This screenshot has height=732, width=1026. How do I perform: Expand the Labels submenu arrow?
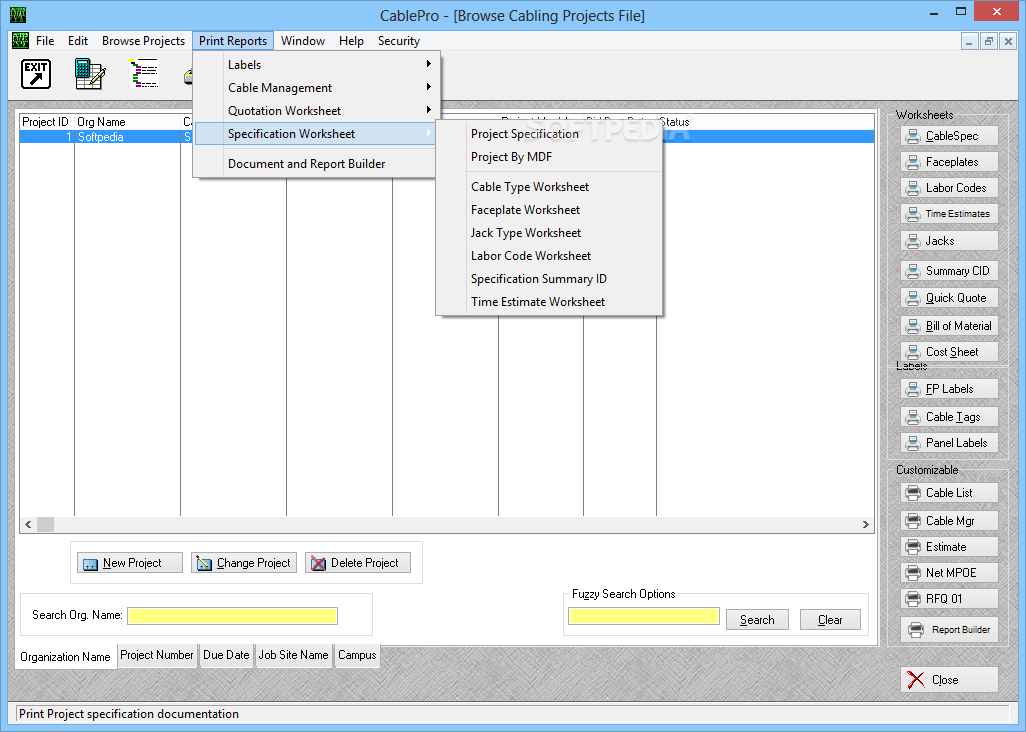pos(429,64)
